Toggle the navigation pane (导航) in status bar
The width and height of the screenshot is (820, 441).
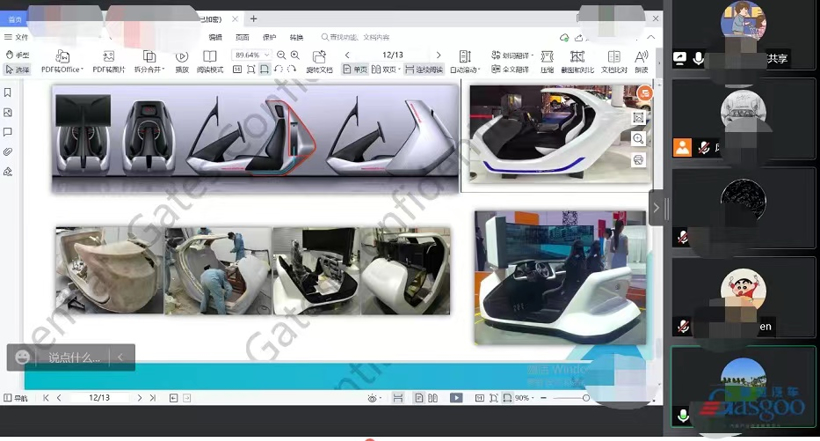point(15,398)
